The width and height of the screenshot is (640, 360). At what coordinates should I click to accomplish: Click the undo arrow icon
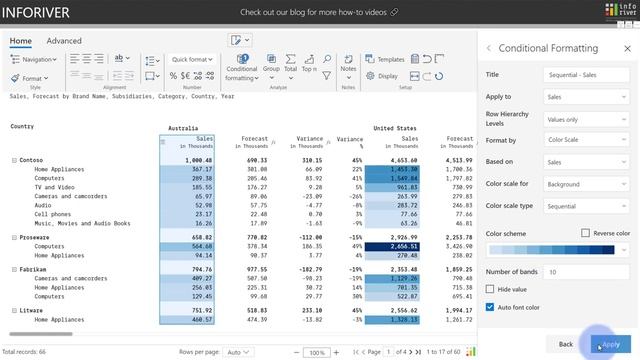click(x=427, y=59)
